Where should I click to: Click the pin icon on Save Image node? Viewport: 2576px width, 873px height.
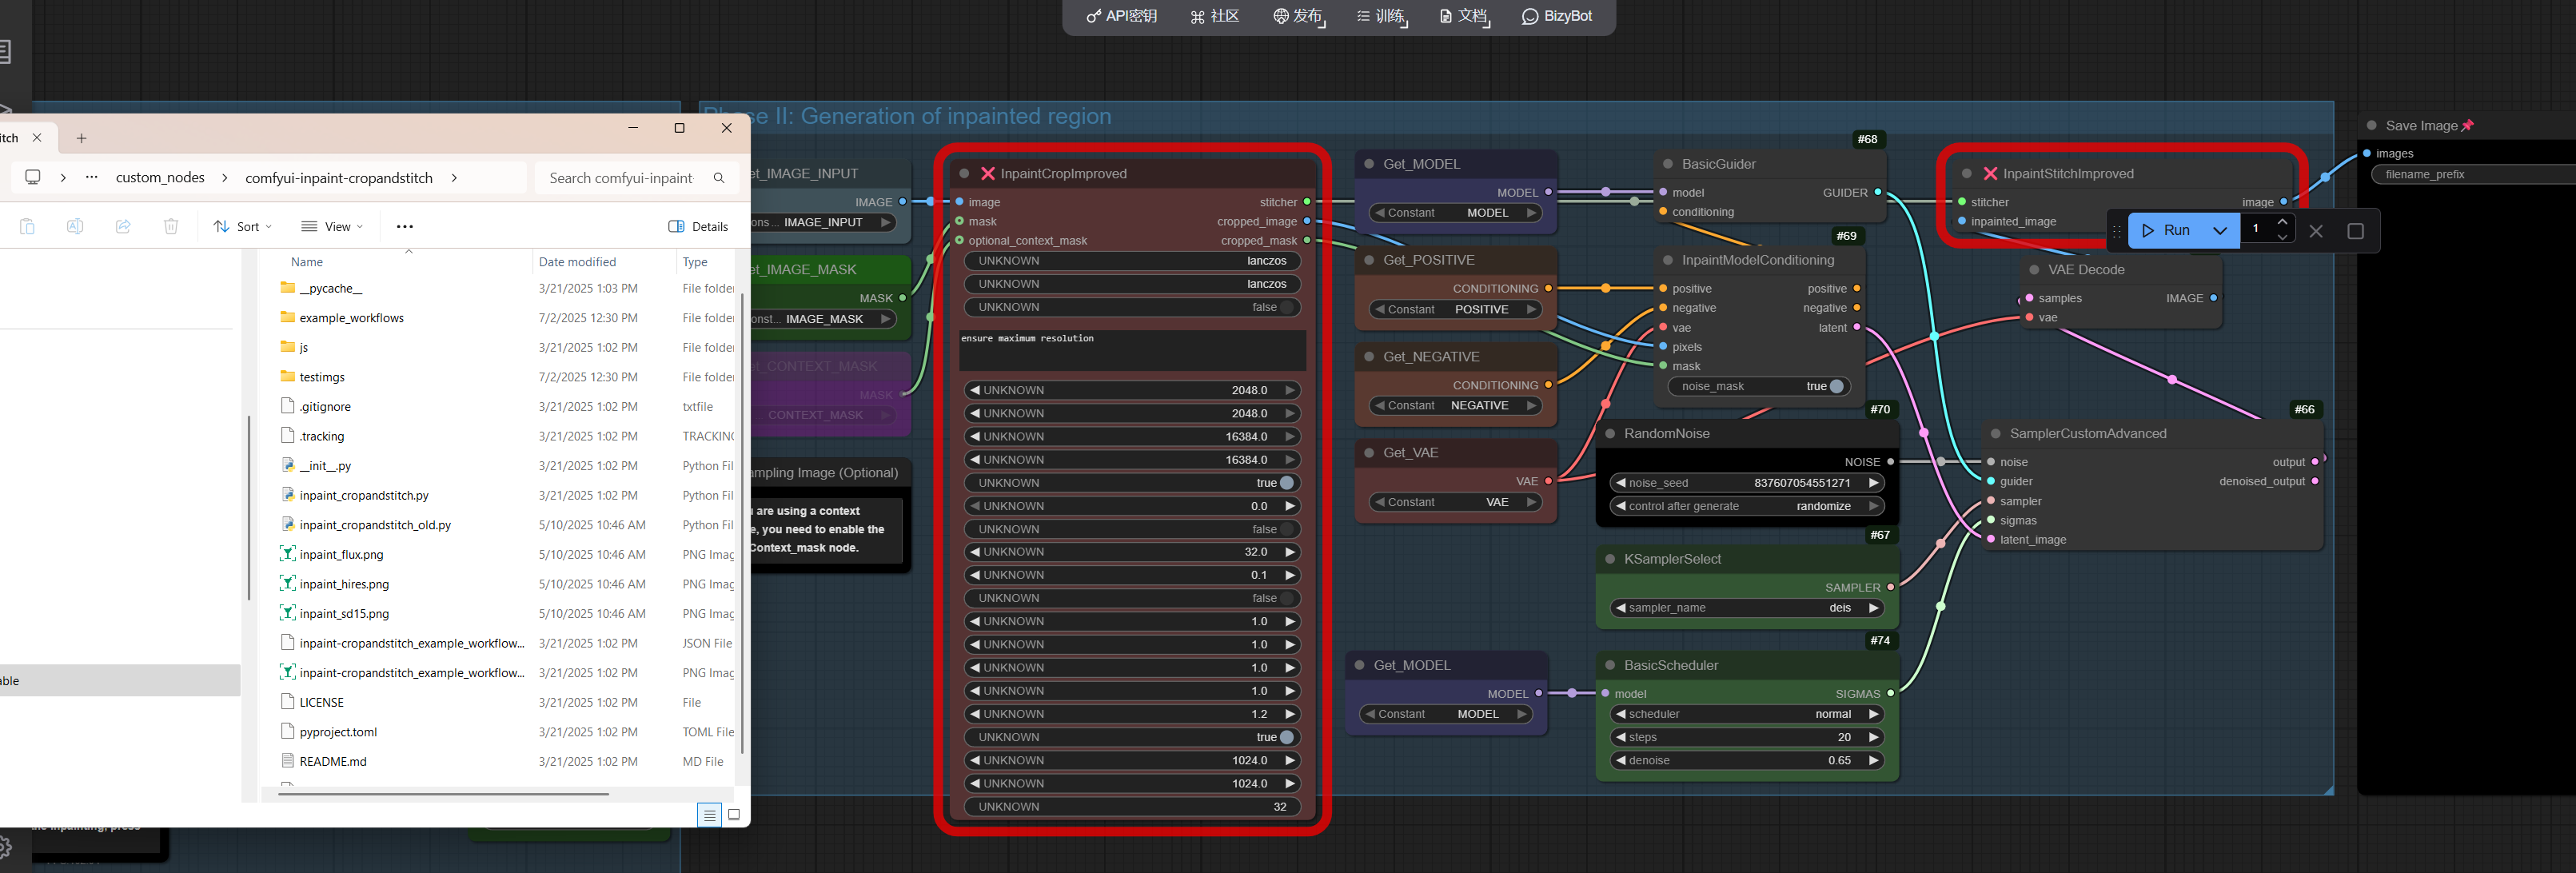click(2467, 125)
